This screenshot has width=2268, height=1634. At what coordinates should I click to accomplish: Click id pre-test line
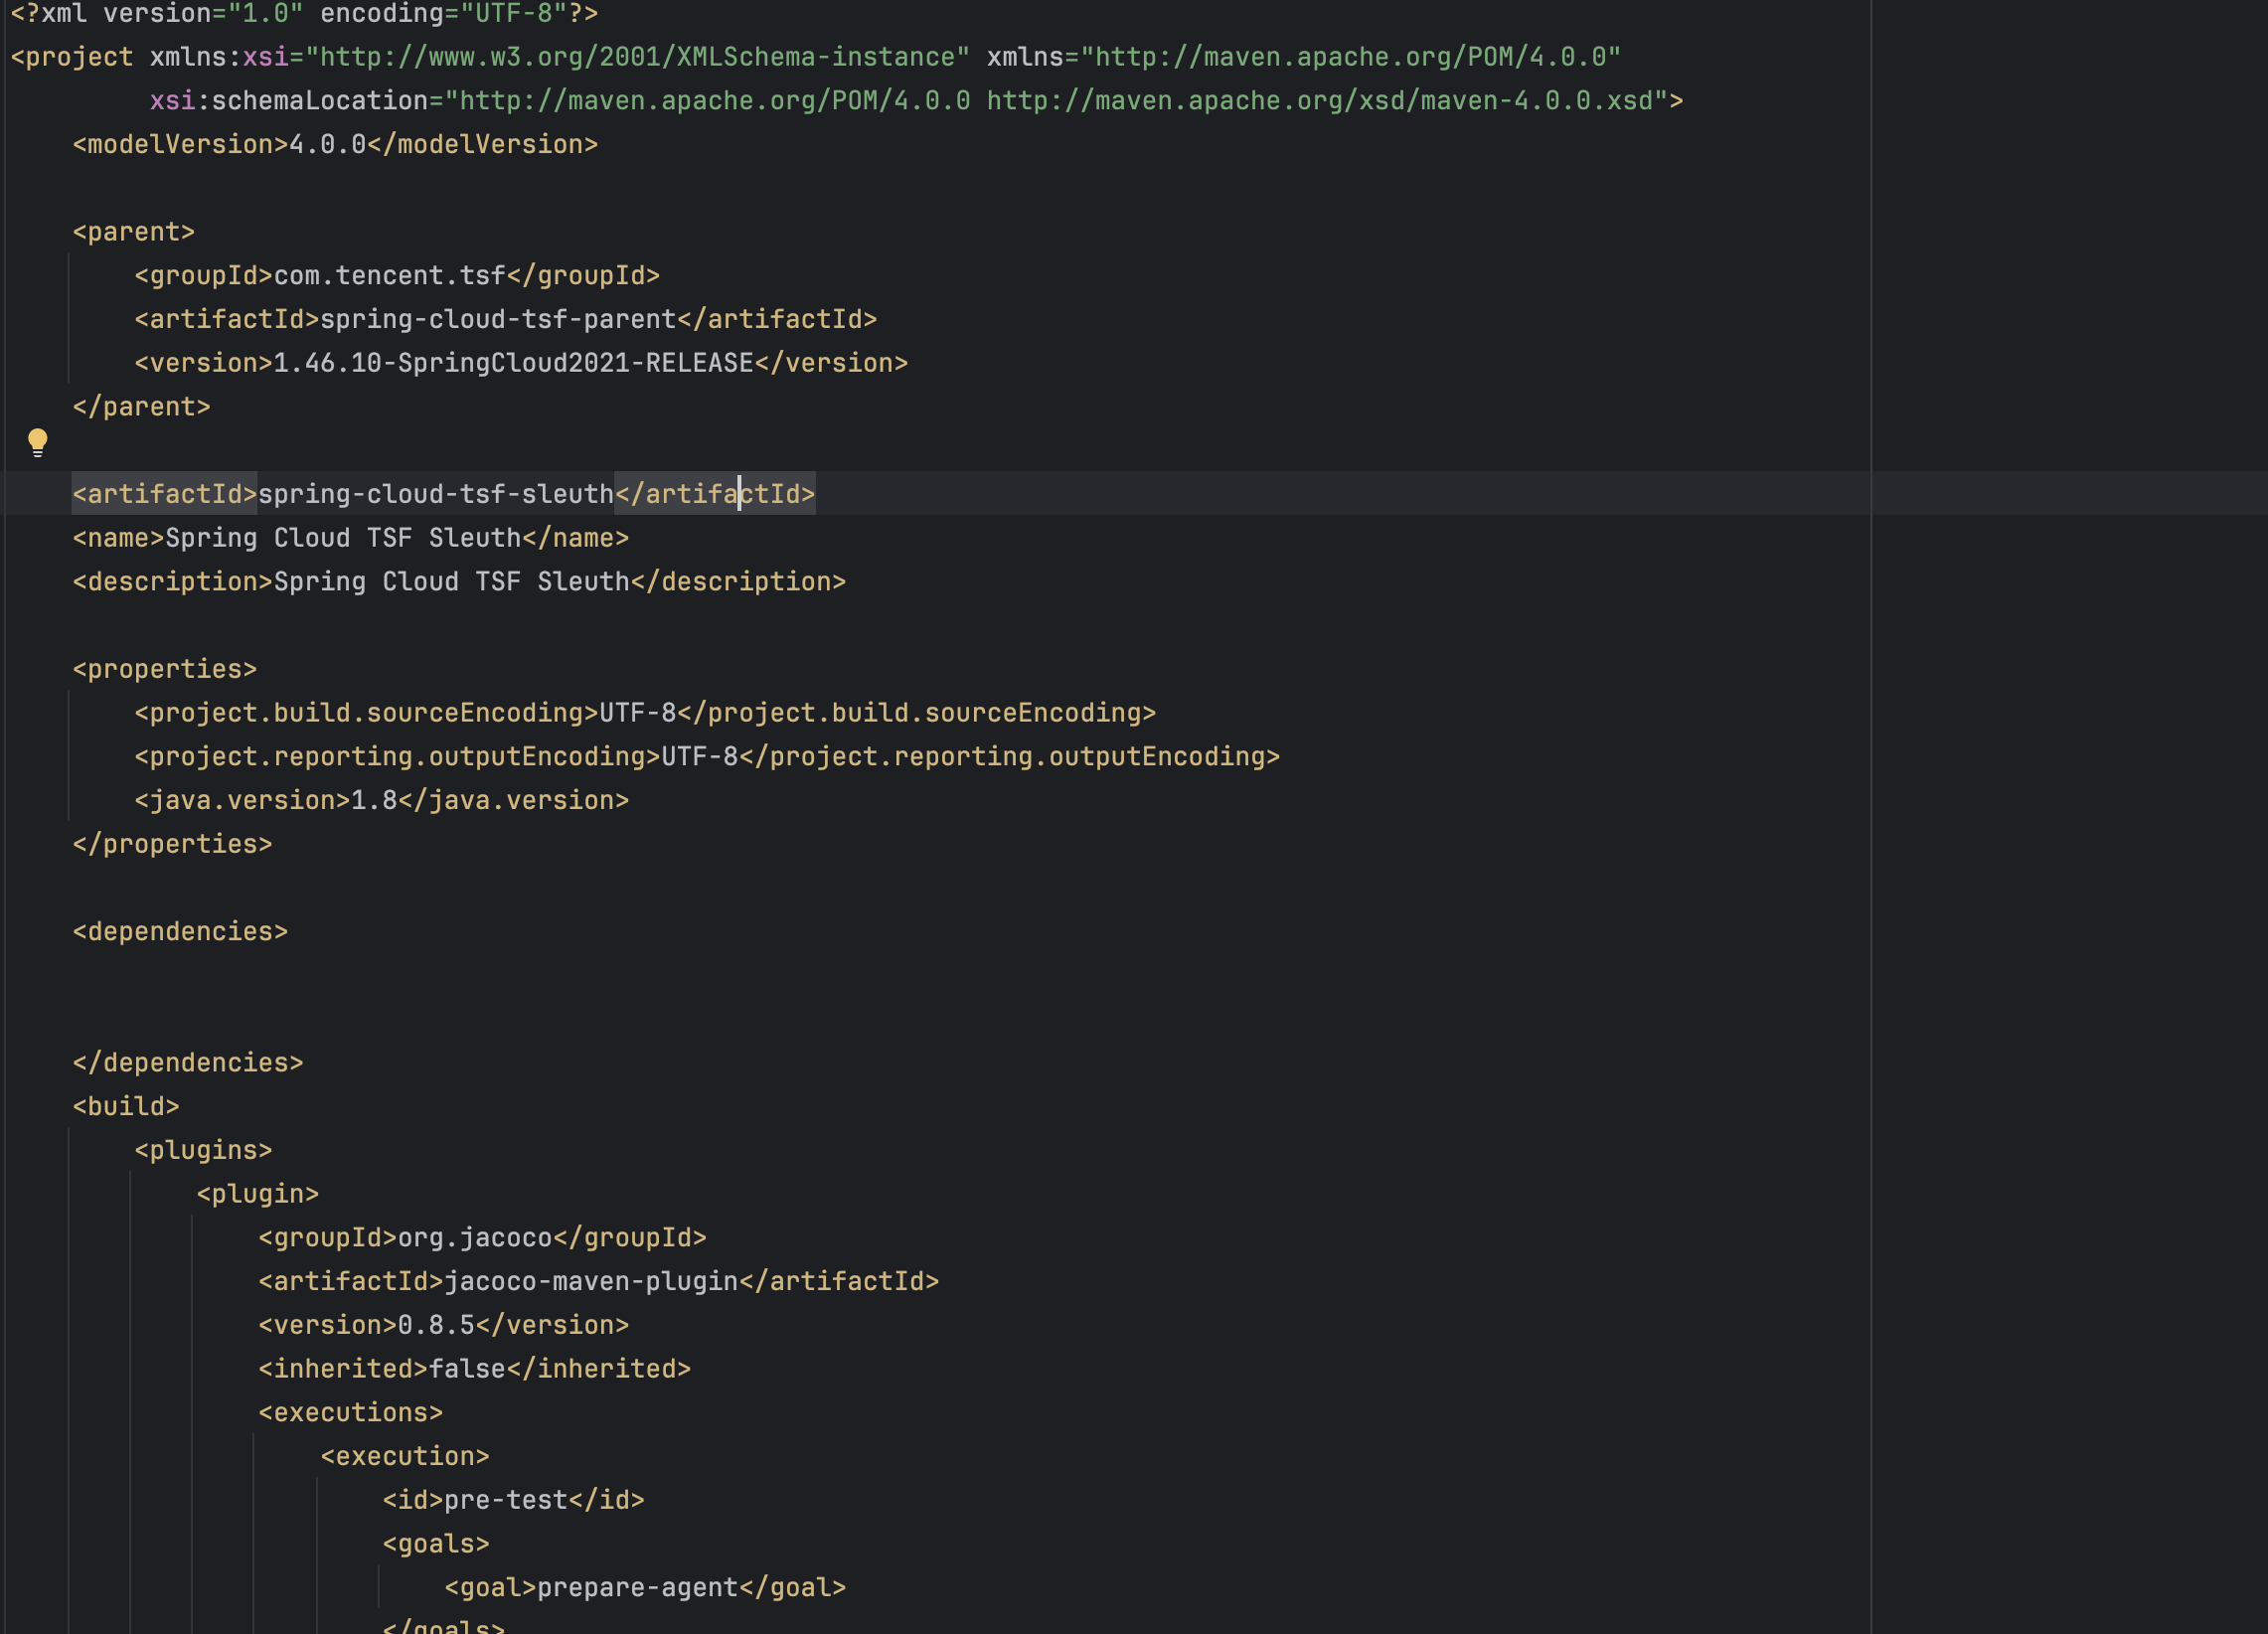click(x=514, y=1500)
